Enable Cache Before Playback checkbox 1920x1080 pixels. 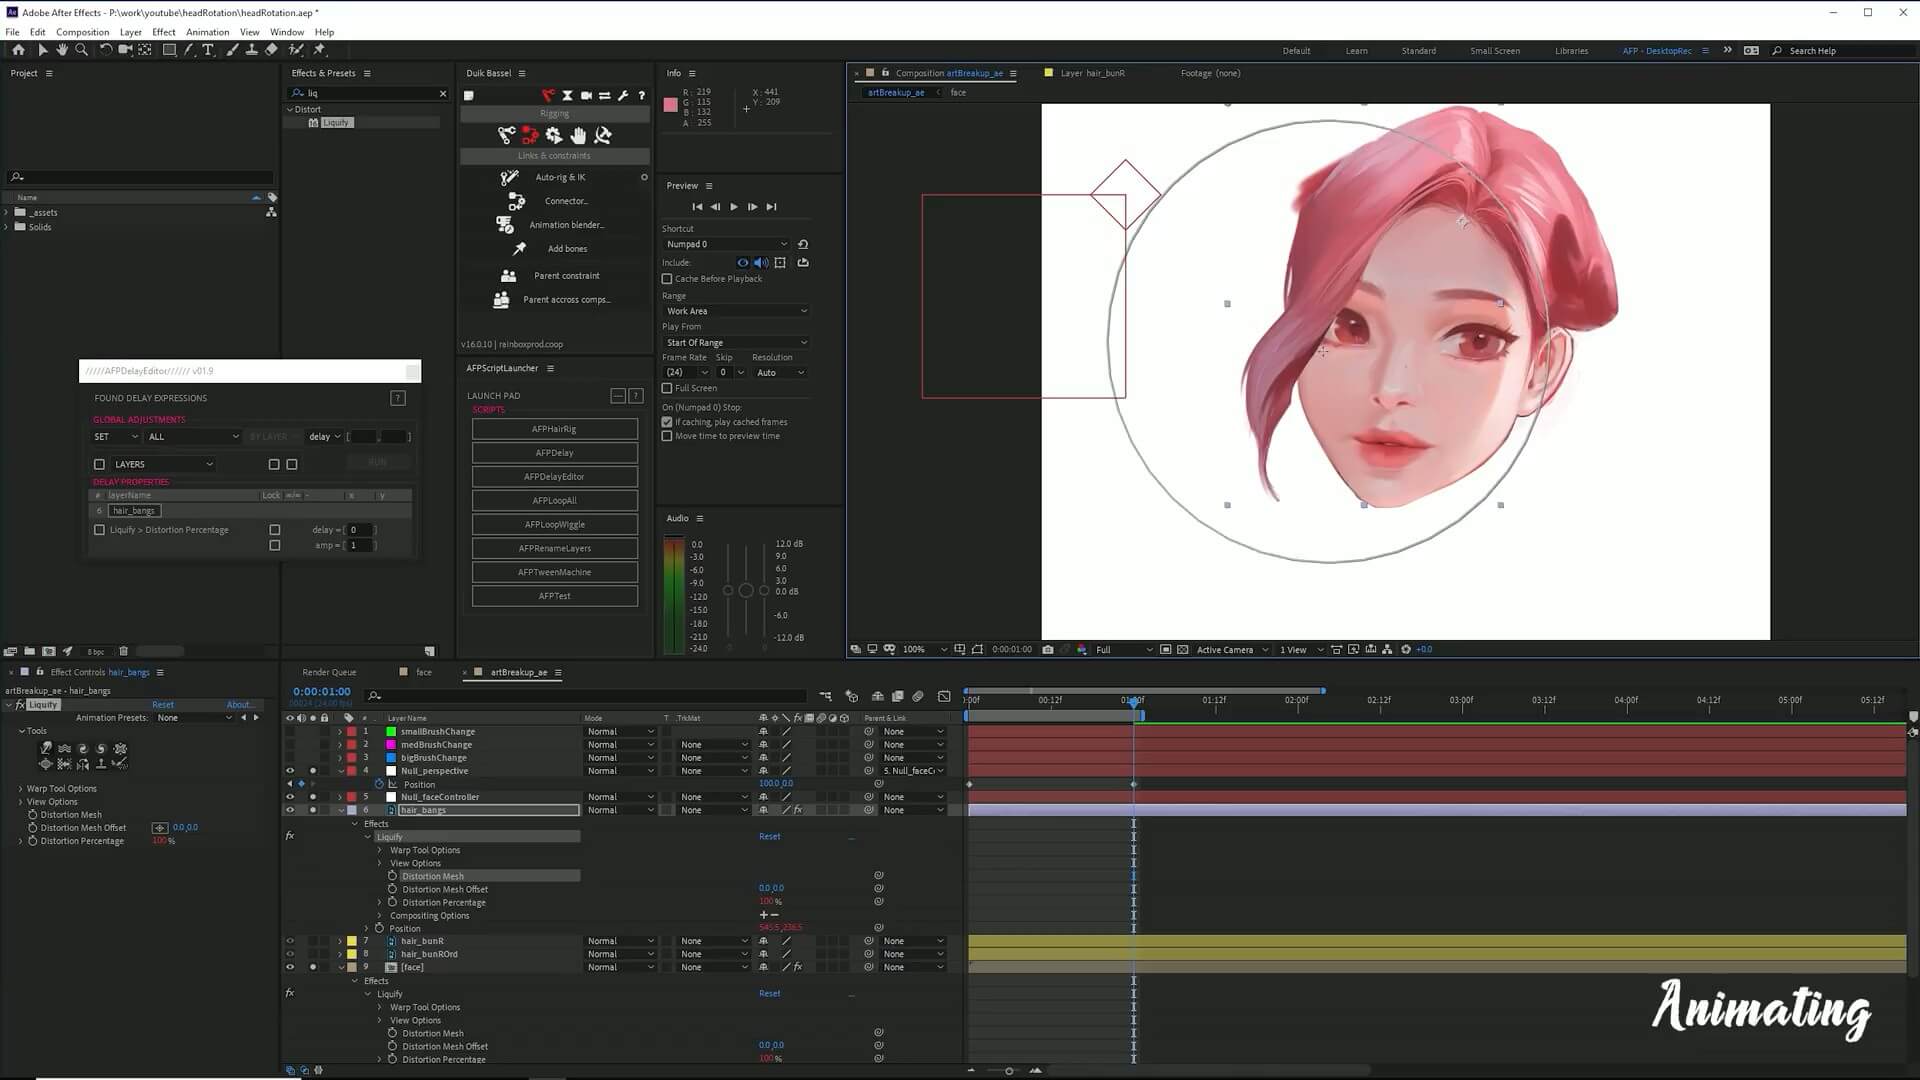pos(667,279)
